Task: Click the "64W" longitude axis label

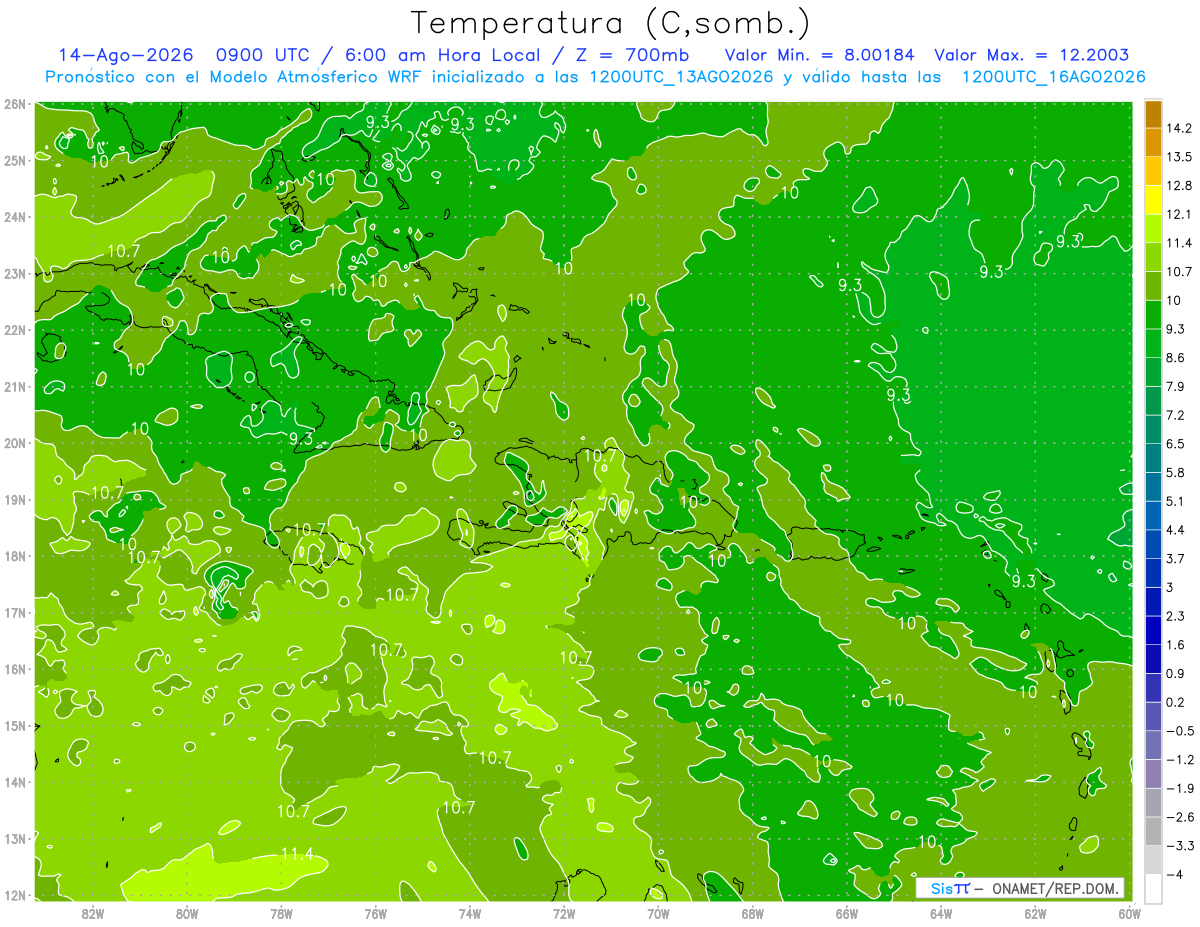Action: 941,913
